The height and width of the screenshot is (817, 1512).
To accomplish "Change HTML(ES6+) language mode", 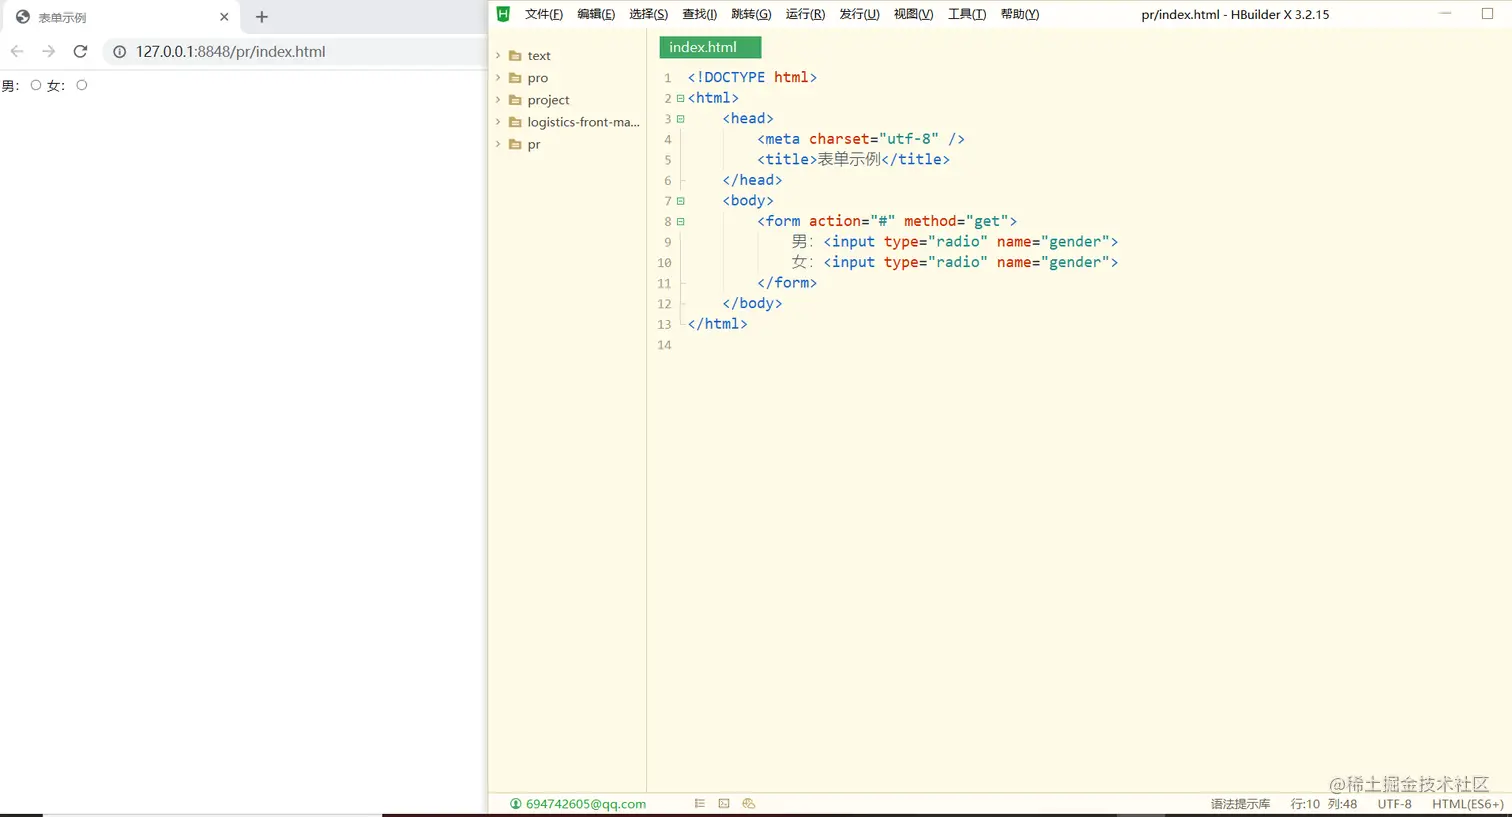I will click(1467, 804).
